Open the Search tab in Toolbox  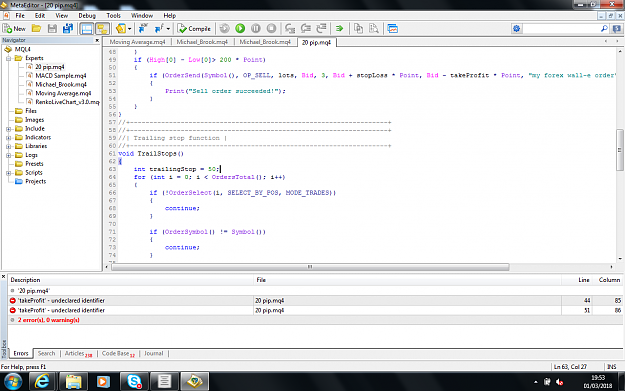(46, 354)
